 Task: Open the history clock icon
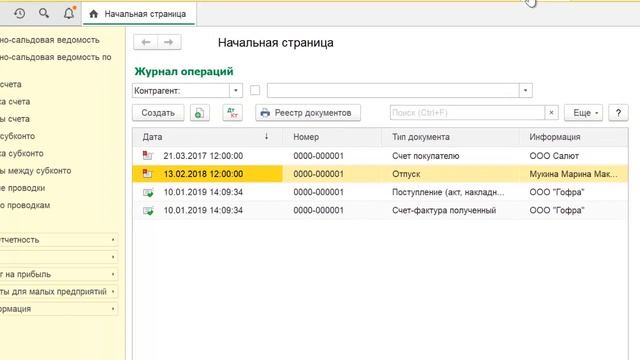pyautogui.click(x=19, y=14)
